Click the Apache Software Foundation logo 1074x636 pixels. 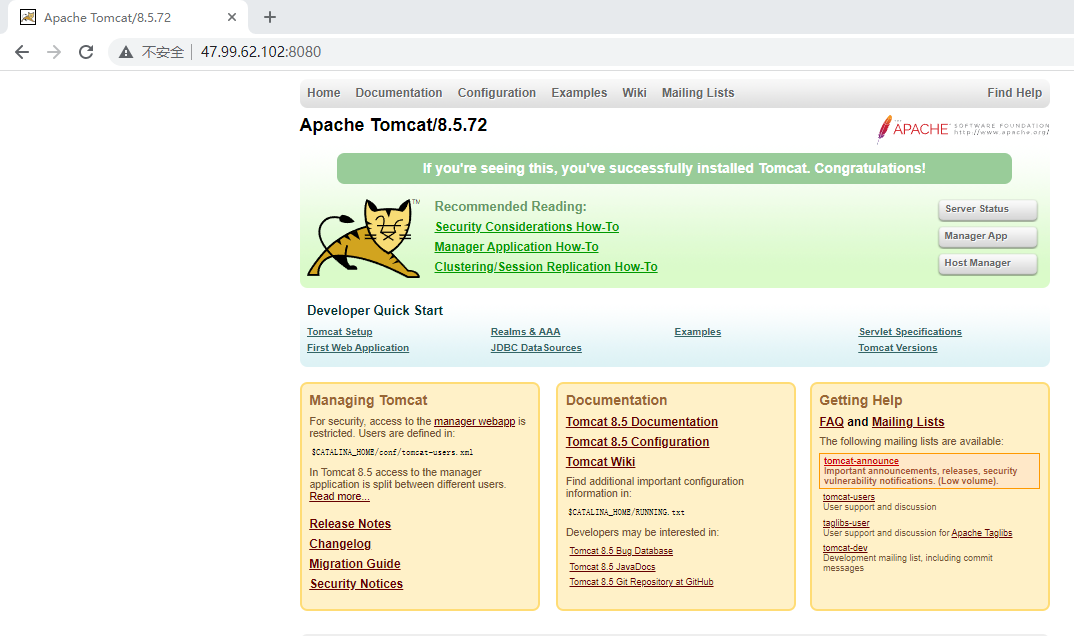[x=962, y=129]
